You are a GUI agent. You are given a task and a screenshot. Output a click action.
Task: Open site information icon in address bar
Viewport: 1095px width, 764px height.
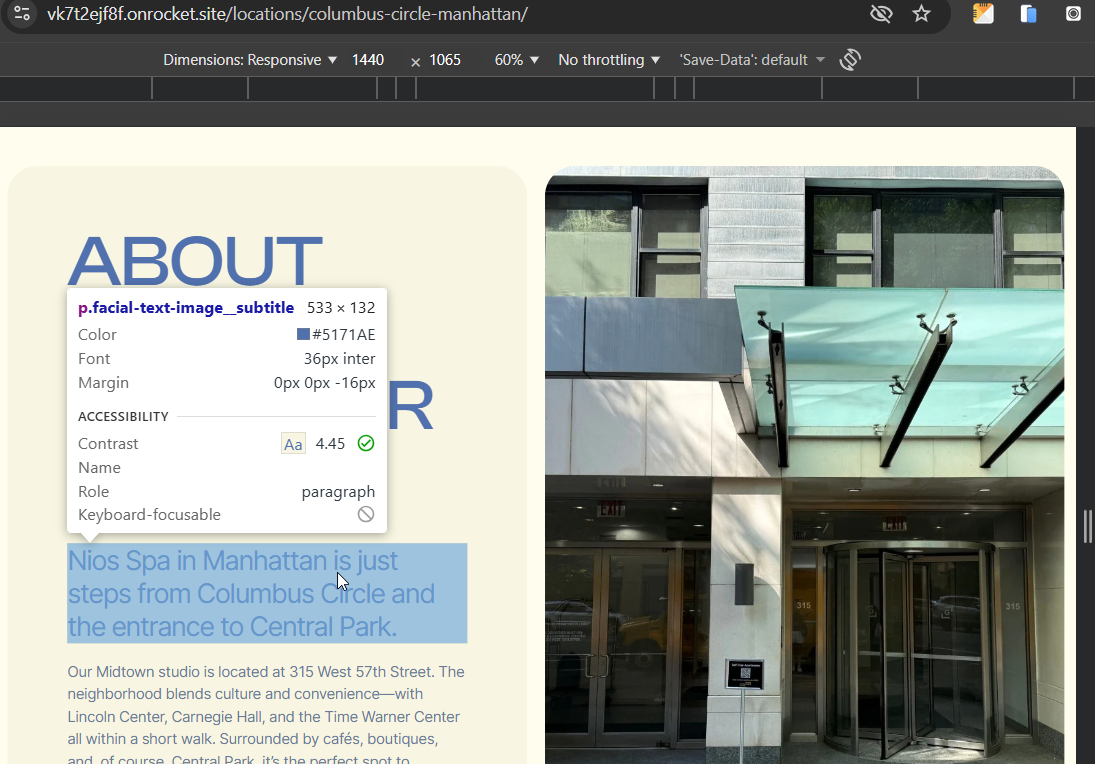coord(22,13)
